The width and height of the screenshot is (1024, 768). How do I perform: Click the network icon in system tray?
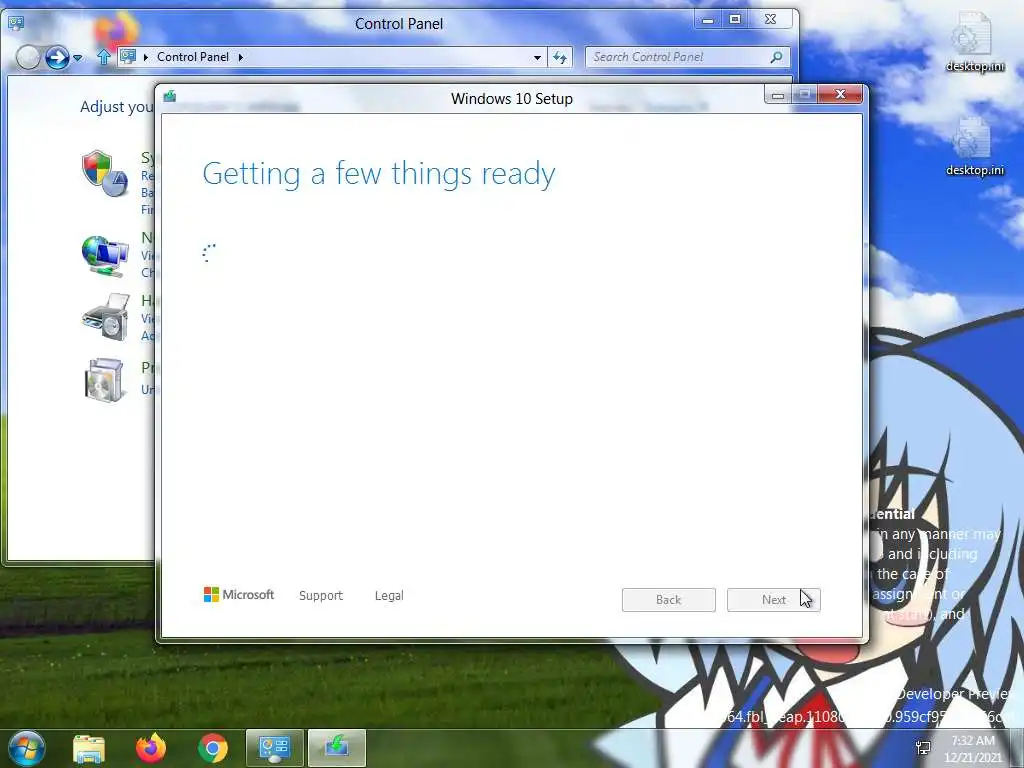click(x=923, y=748)
